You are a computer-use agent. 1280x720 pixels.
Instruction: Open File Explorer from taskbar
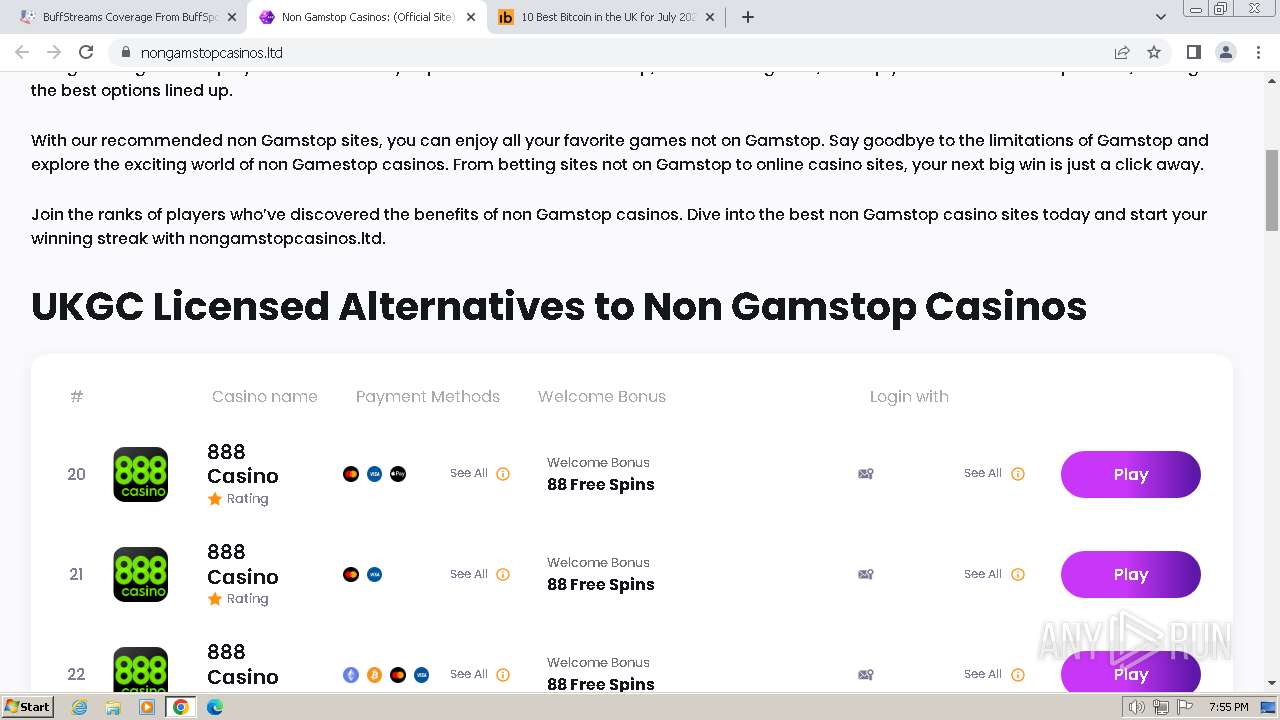(113, 707)
